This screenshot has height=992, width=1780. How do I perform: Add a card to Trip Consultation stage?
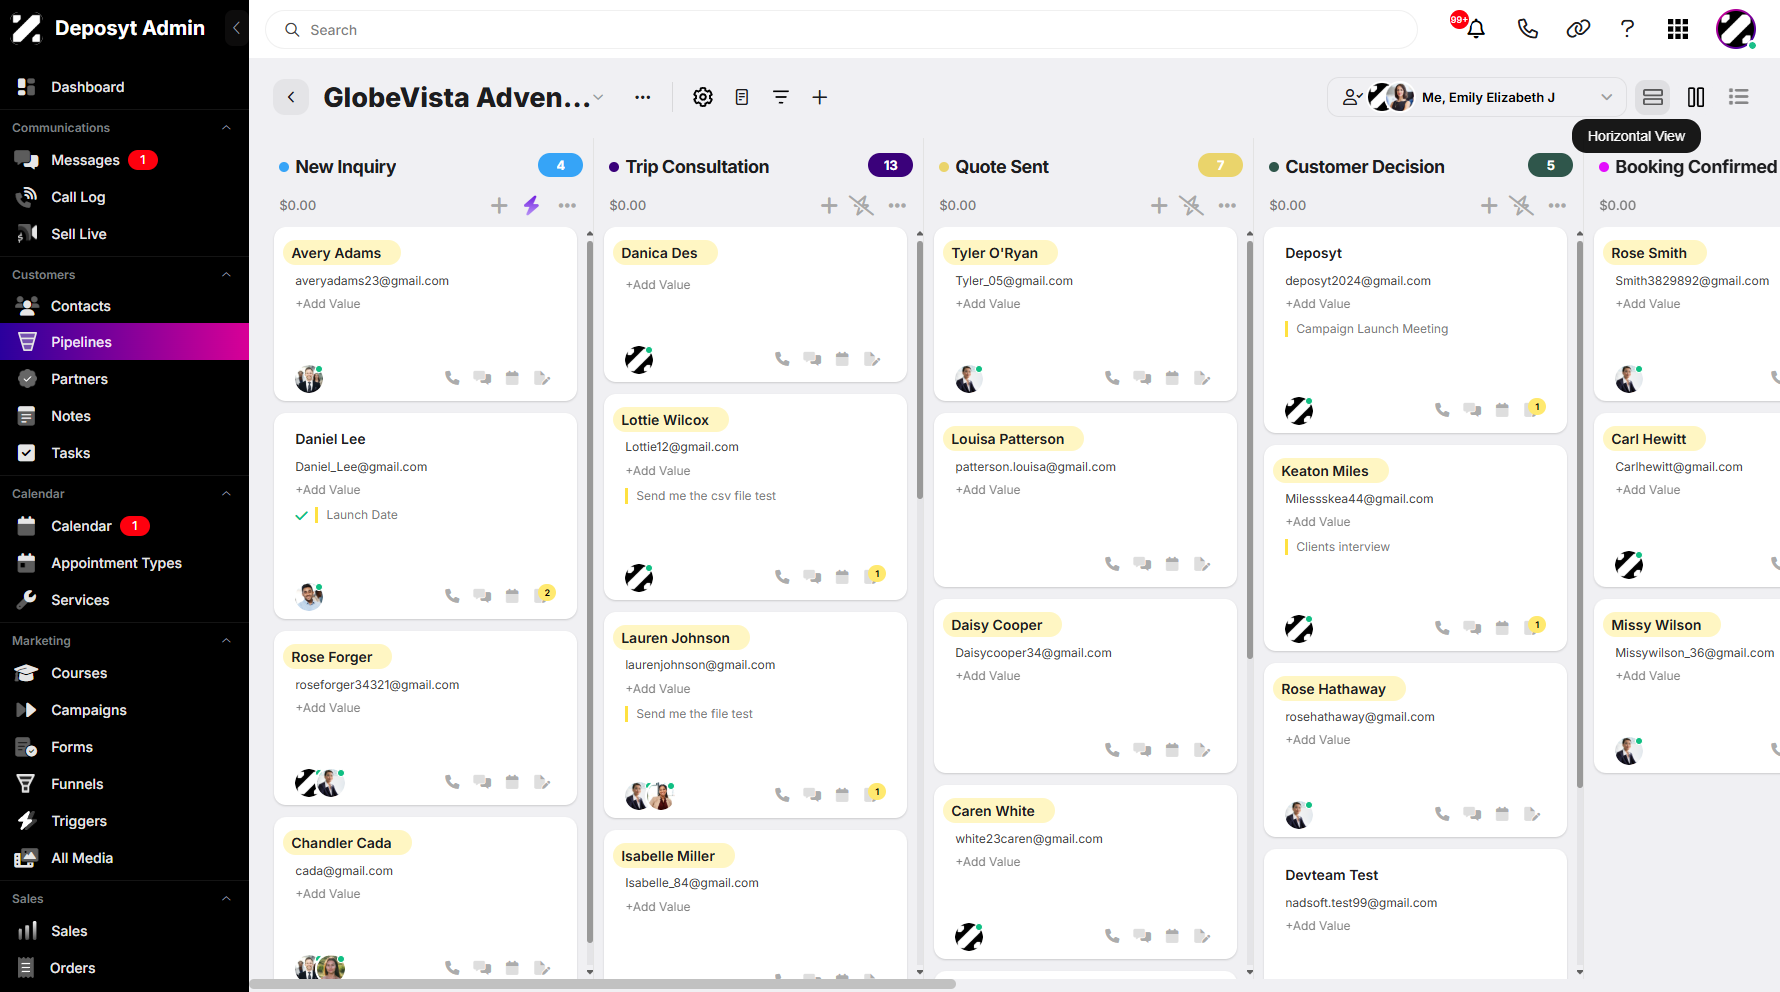(x=829, y=205)
